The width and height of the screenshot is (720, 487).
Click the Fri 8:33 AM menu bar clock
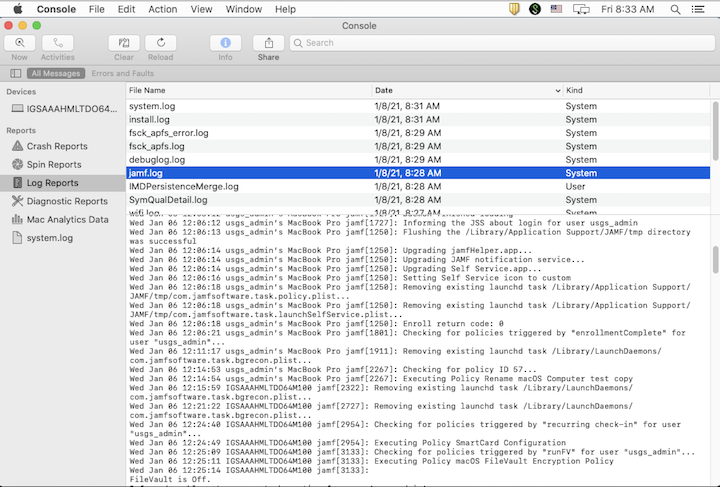(x=627, y=9)
